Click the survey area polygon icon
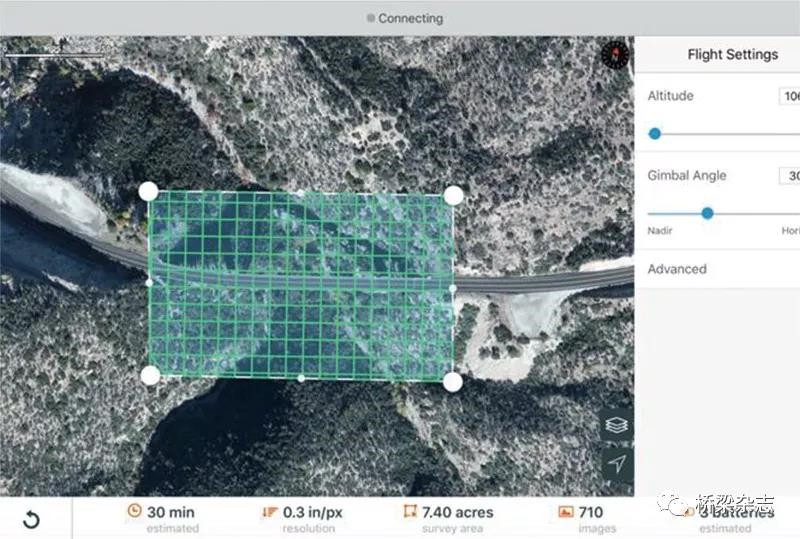800x539 pixels. click(x=408, y=512)
